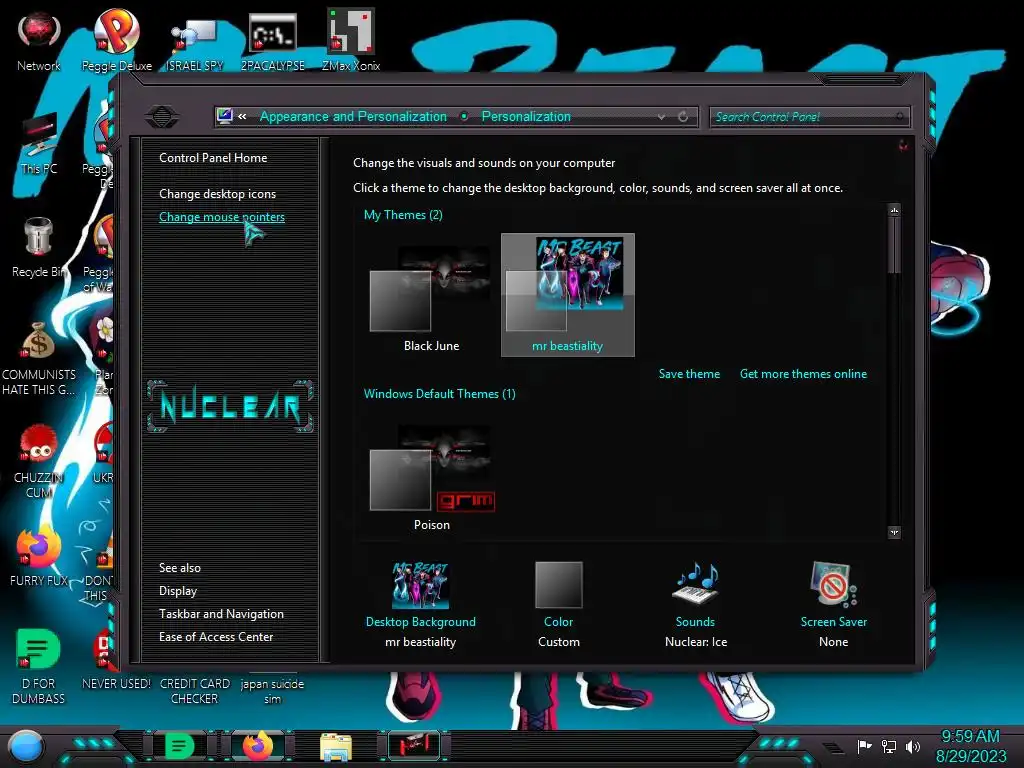Select the CREDIT CARD CHECKER desktop item
This screenshot has height=768, width=1024.
(x=195, y=691)
